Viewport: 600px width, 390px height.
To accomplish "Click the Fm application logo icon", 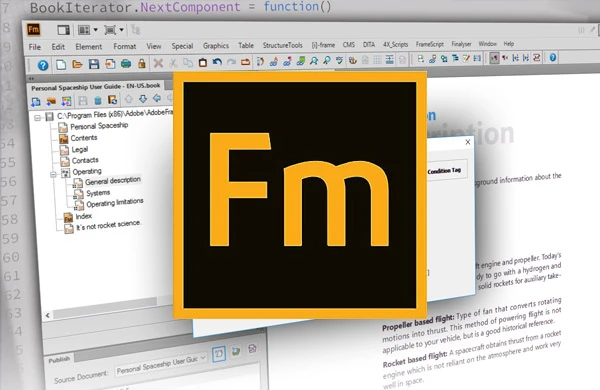I will click(34, 29).
